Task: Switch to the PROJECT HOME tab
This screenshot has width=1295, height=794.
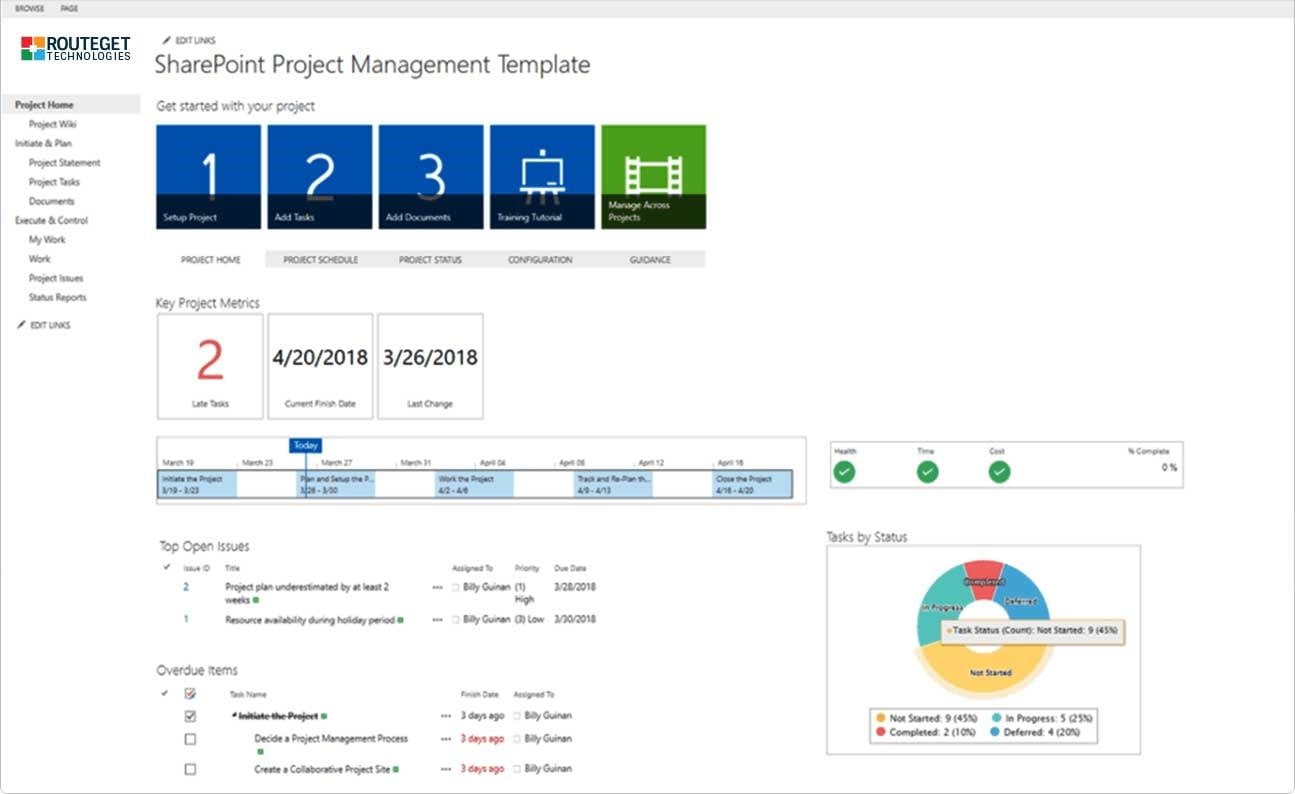Action: [x=211, y=260]
